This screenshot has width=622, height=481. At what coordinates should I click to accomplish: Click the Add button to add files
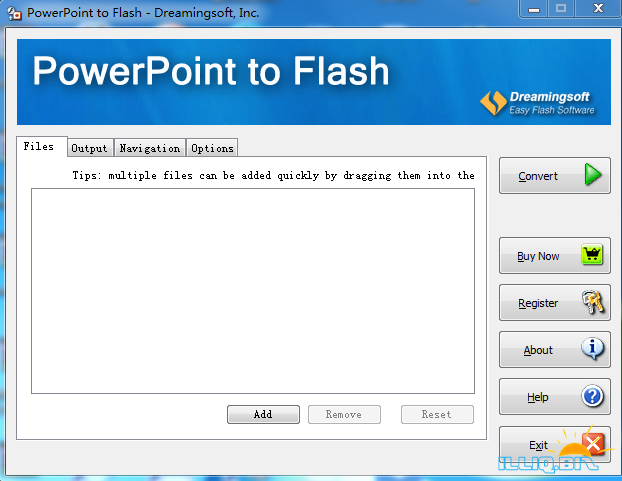(263, 414)
